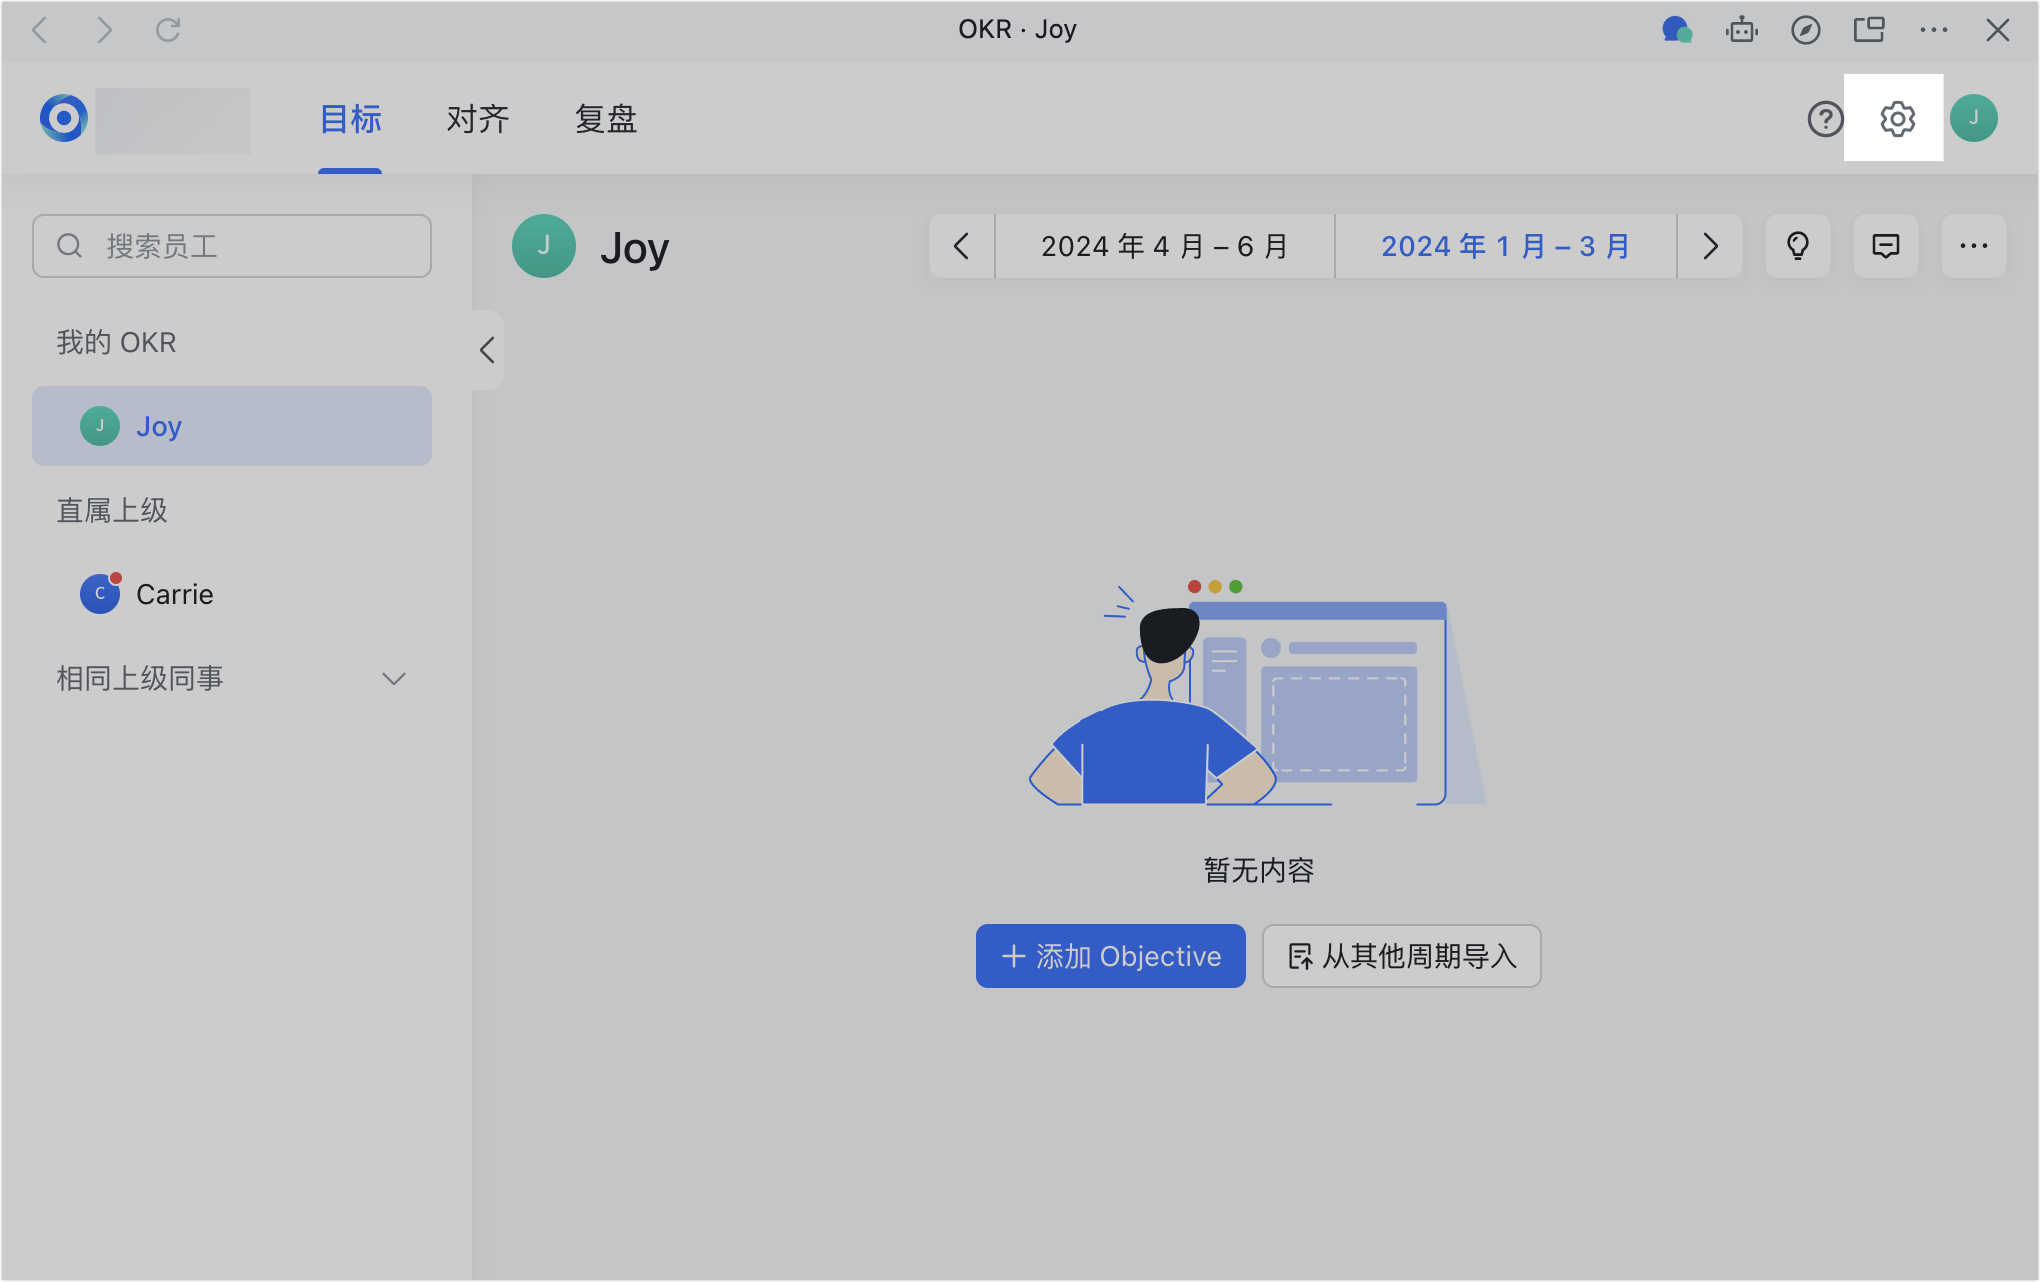This screenshot has height=1282, width=2040.
Task: Open Carrie's OKR in the sidebar
Action: coord(232,594)
